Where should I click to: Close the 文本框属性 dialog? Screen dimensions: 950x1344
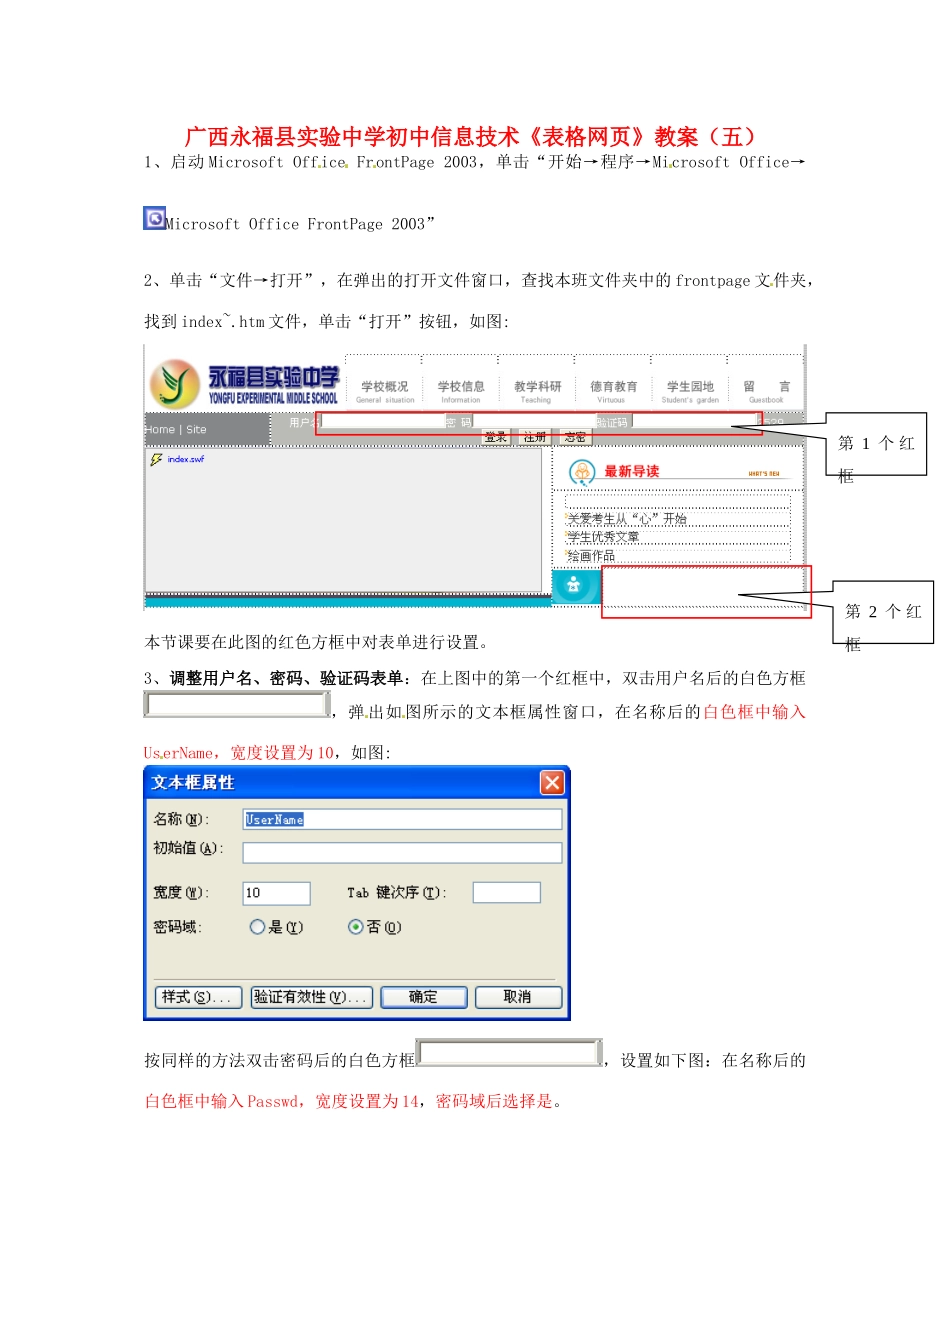click(x=552, y=782)
